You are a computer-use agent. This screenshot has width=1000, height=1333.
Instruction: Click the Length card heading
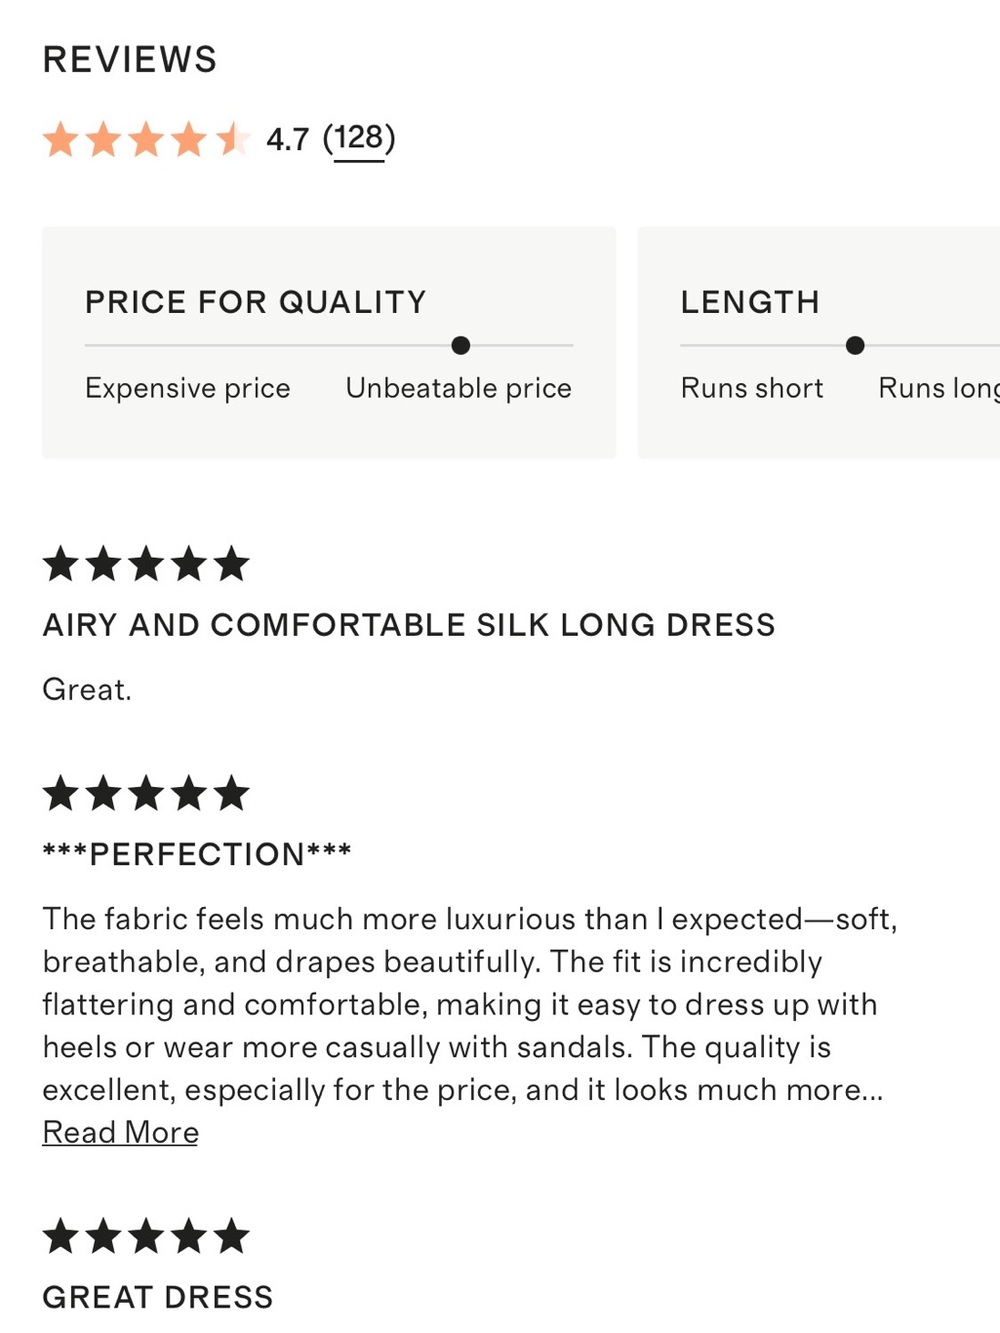(750, 302)
